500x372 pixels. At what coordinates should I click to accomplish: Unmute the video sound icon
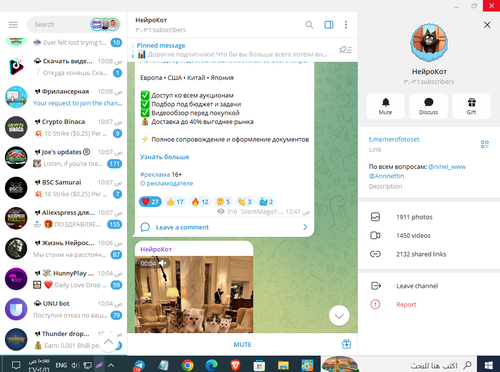point(163,264)
